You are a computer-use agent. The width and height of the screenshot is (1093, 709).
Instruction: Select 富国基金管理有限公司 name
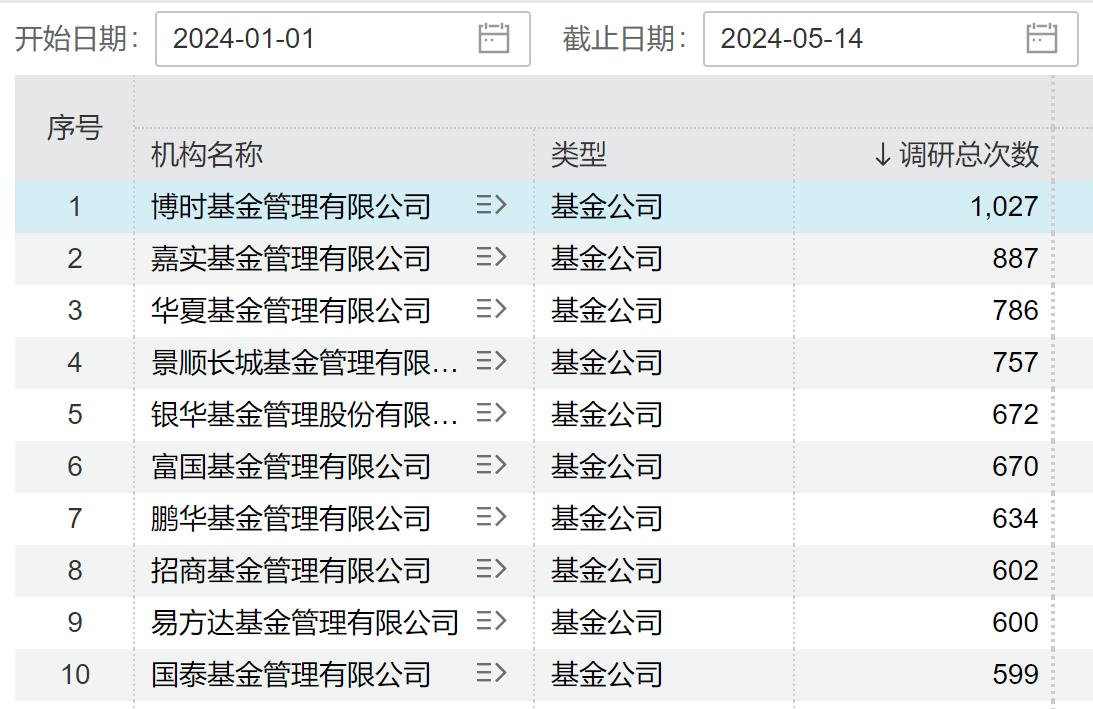tap(291, 466)
